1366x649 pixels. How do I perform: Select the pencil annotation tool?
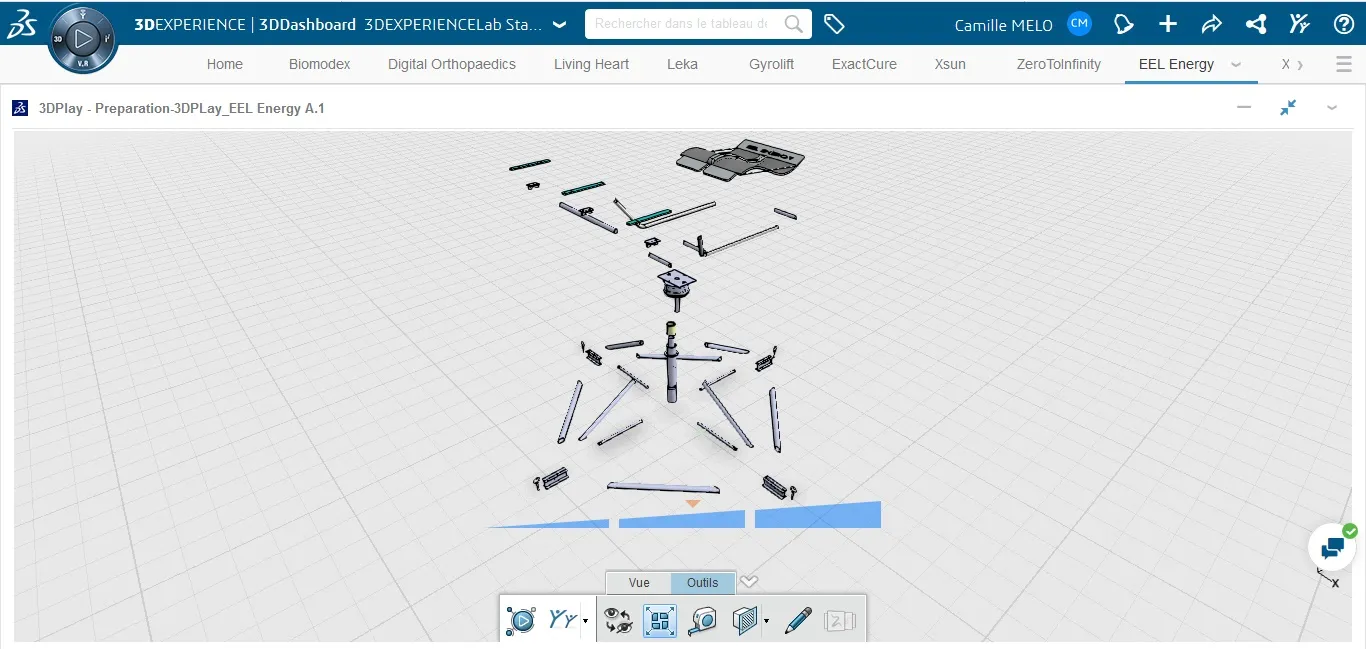click(x=798, y=620)
